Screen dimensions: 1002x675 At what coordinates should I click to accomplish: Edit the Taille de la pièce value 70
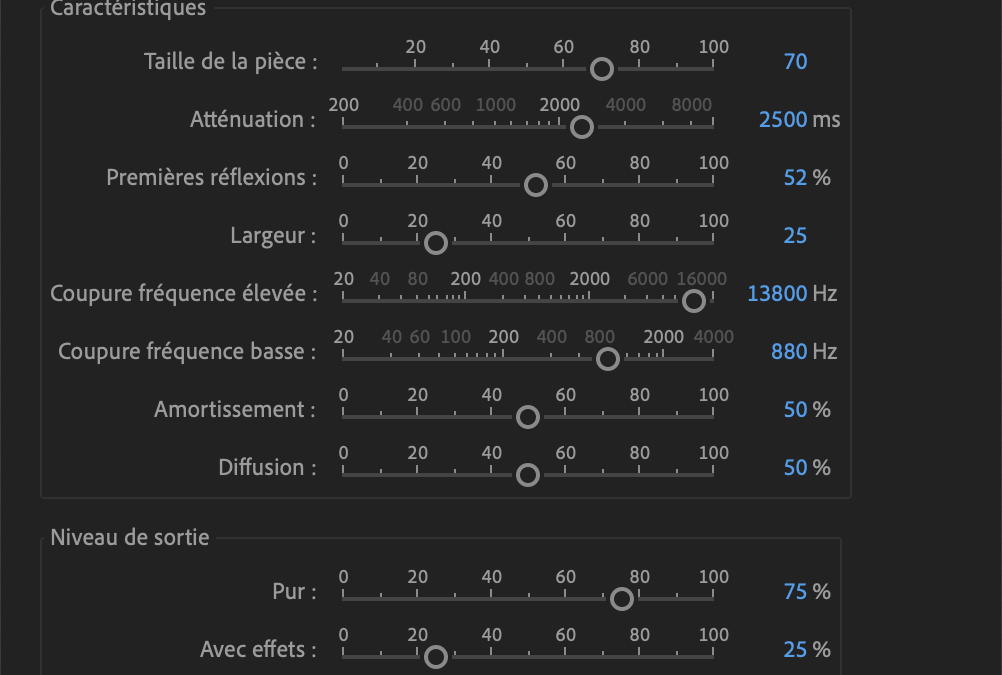tap(796, 62)
